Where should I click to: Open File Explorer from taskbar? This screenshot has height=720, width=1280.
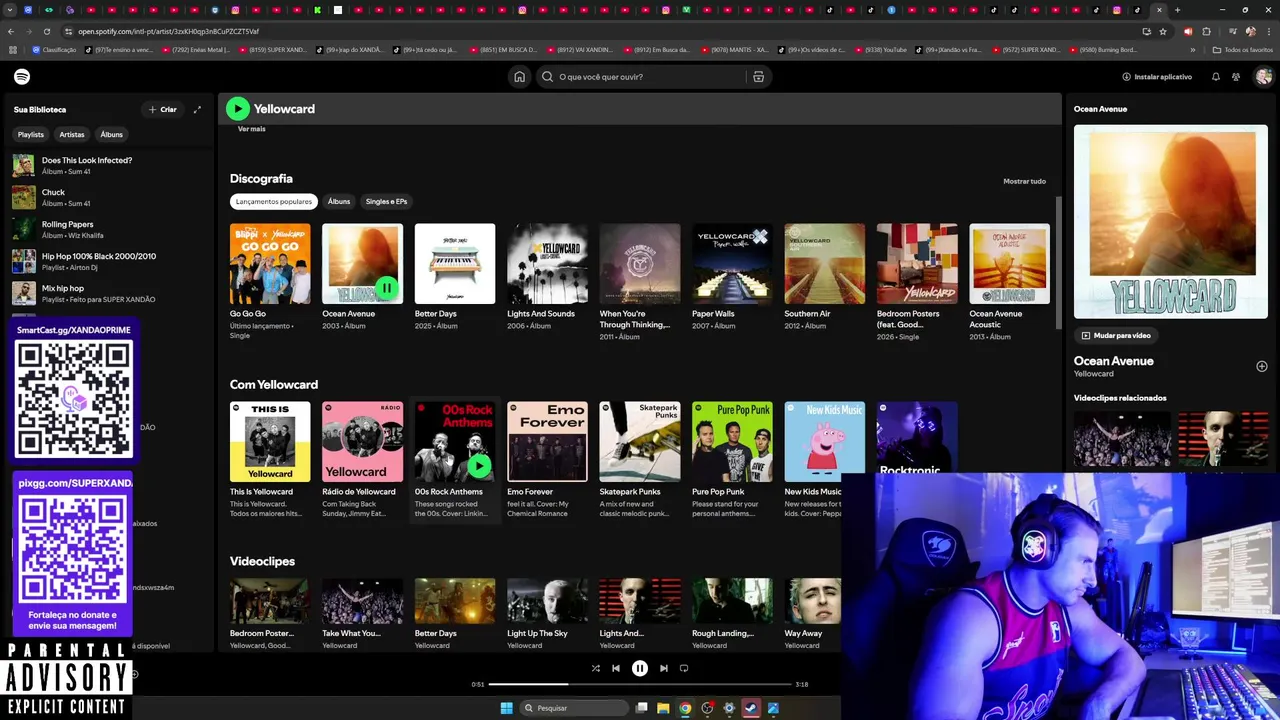coord(663,708)
